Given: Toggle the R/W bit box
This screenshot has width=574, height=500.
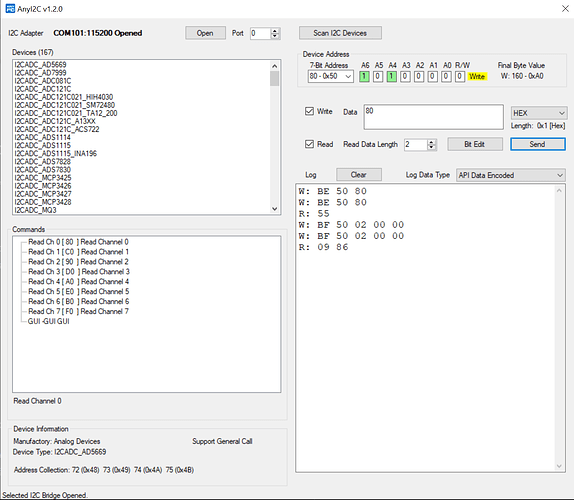Looking at the screenshot, I should point(460,77).
